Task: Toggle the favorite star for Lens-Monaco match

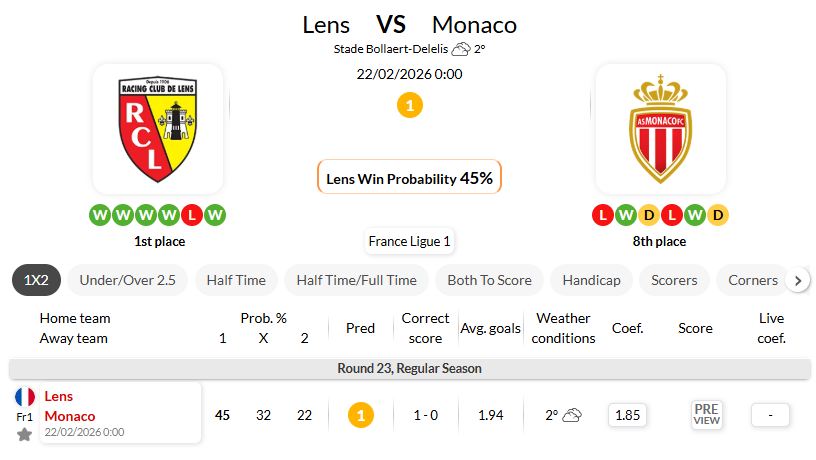Action: click(25, 434)
